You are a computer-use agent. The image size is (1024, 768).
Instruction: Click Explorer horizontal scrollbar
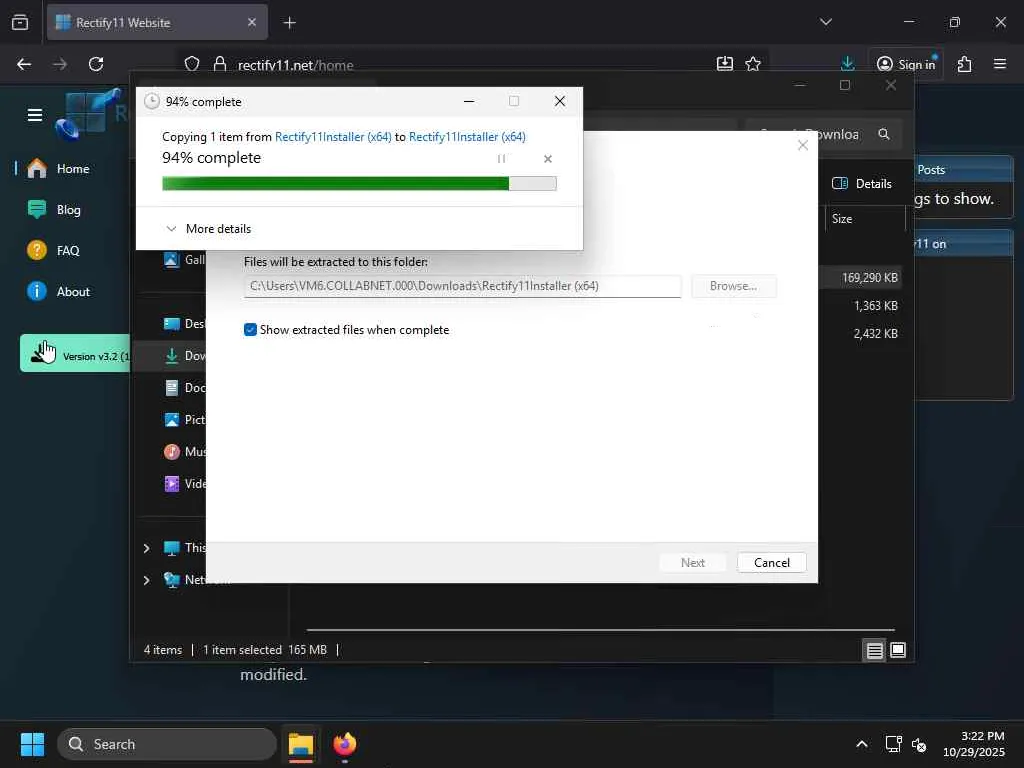(600, 630)
